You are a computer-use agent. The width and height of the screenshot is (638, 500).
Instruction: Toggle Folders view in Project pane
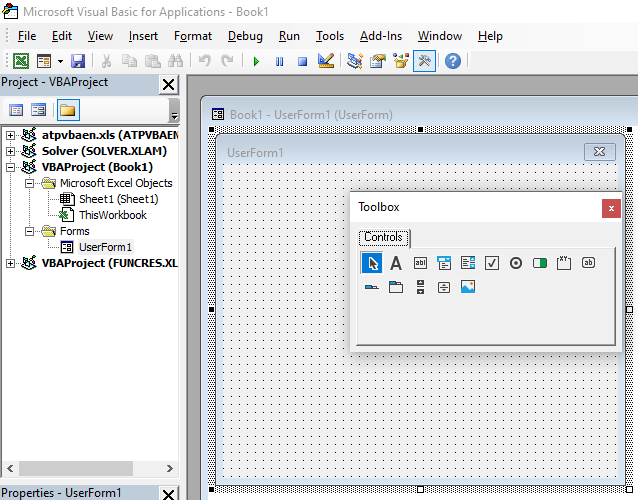coord(68,110)
